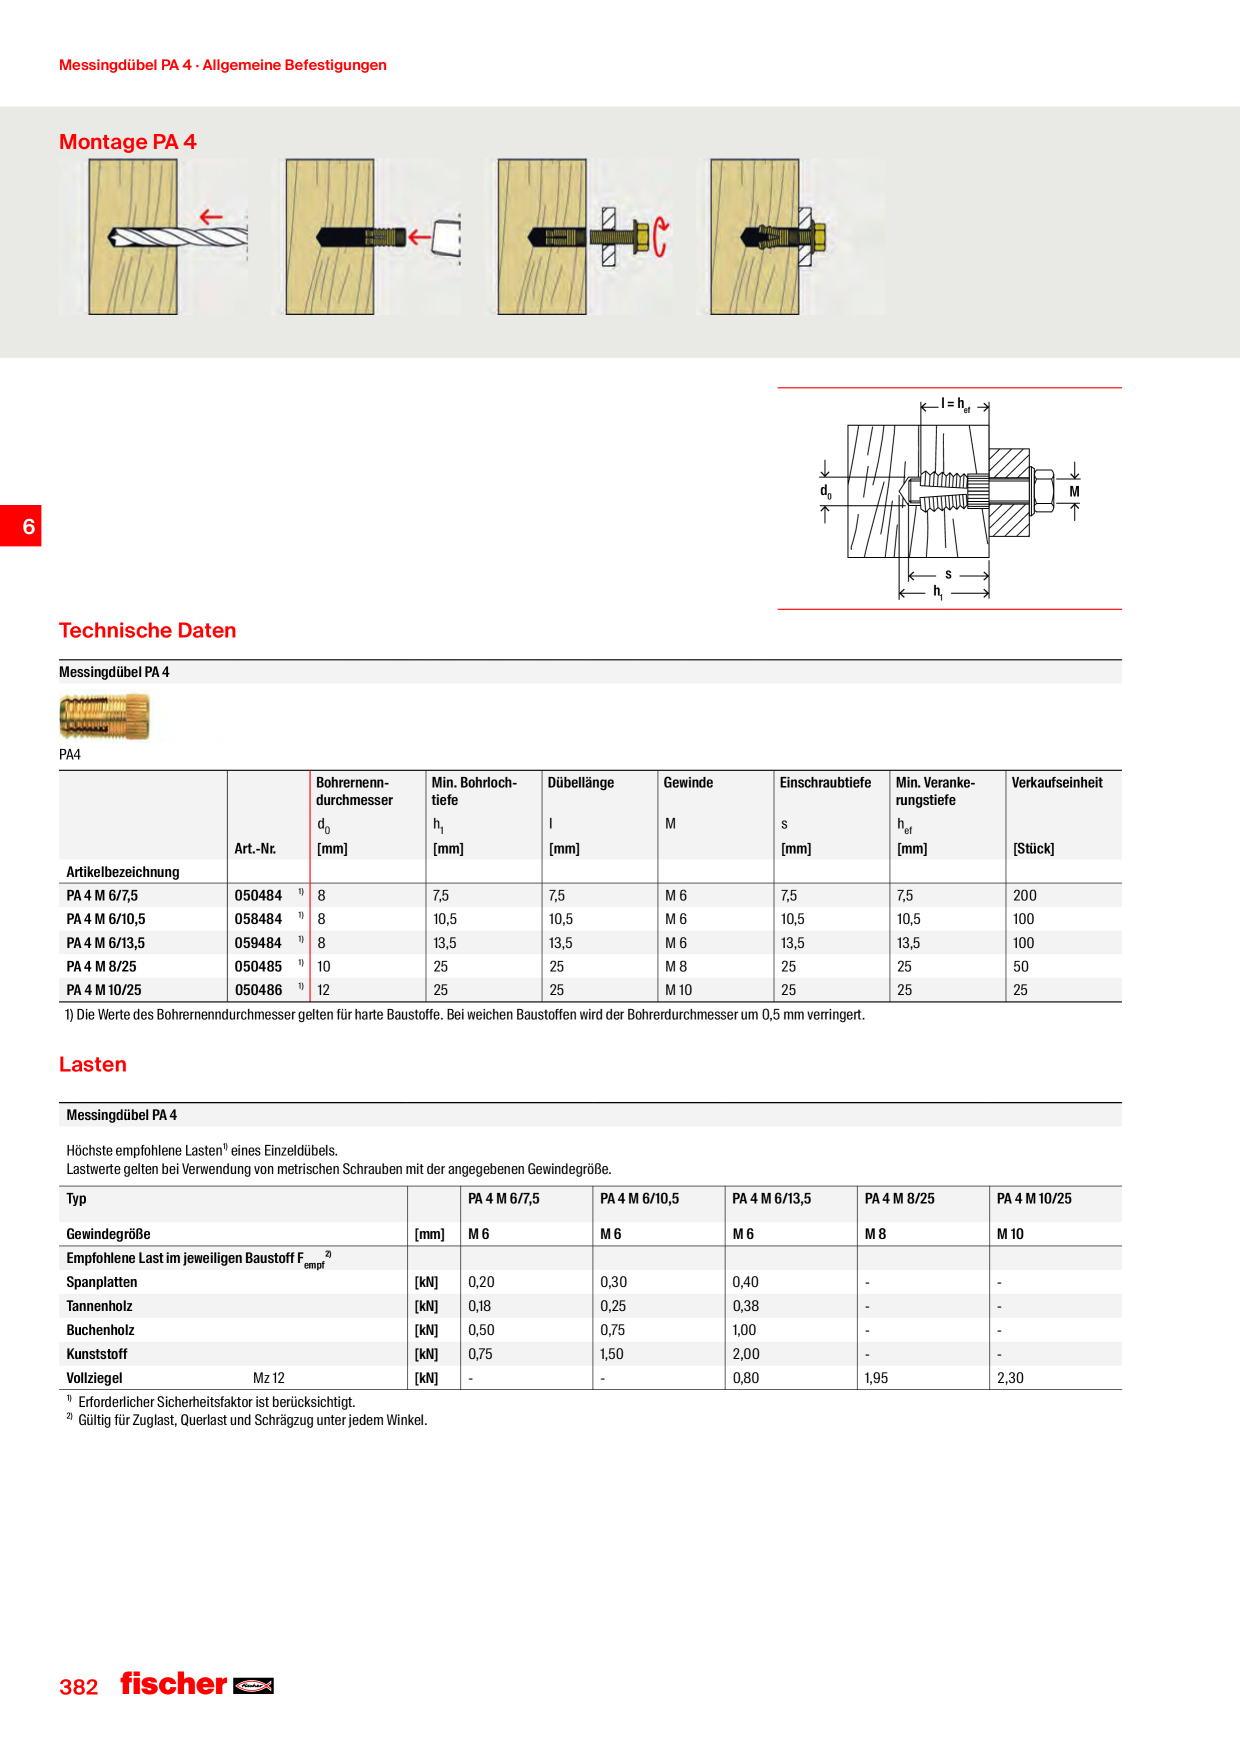Click Kunststoff load value 2,00
Image resolution: width=1240 pixels, height=1754 pixels.
pos(746,1354)
